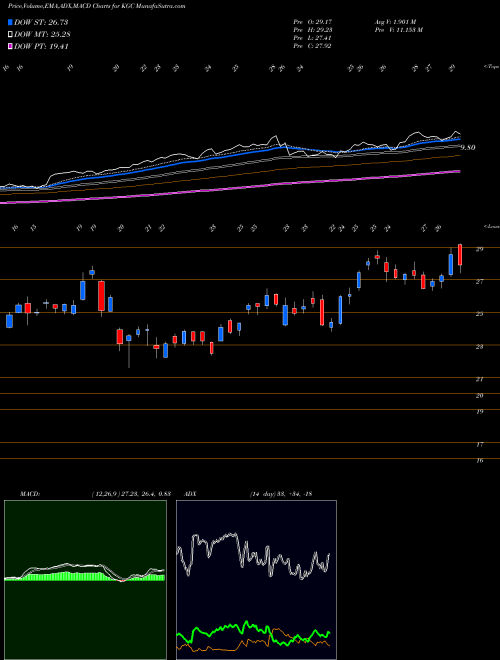This screenshot has height=660, width=500.
Task: Click the white DOW MT legend swatch
Action: (10, 35)
